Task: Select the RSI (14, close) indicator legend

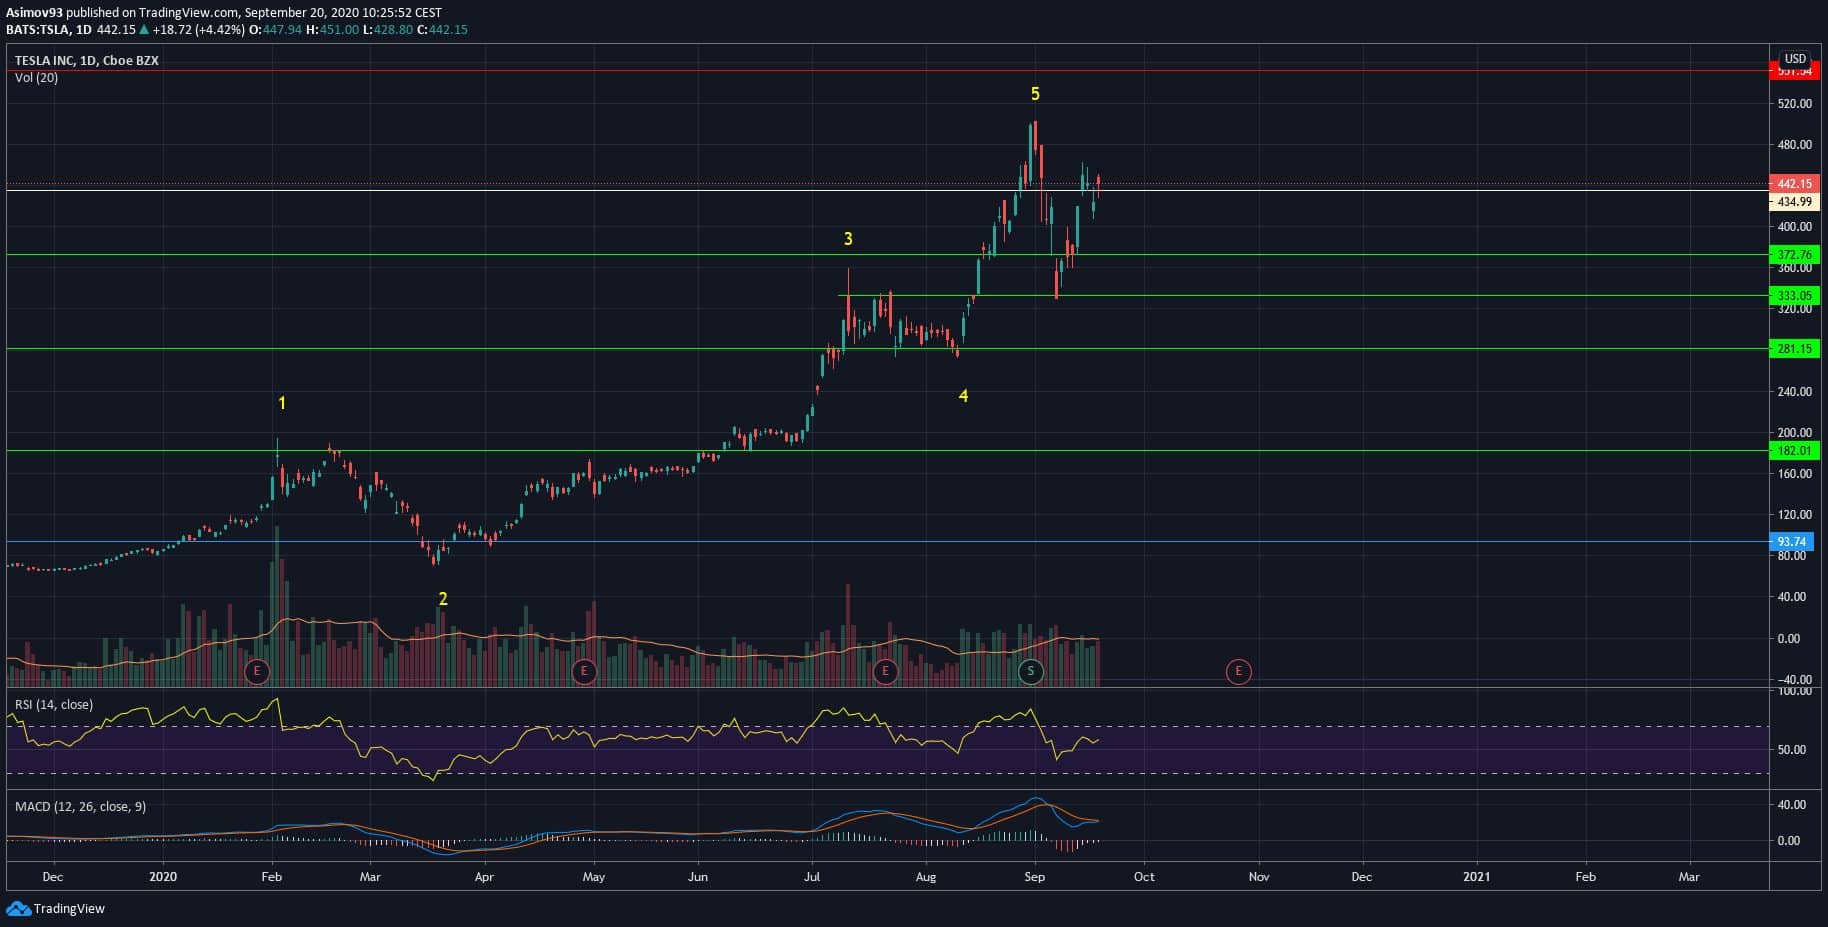Action: (x=54, y=705)
